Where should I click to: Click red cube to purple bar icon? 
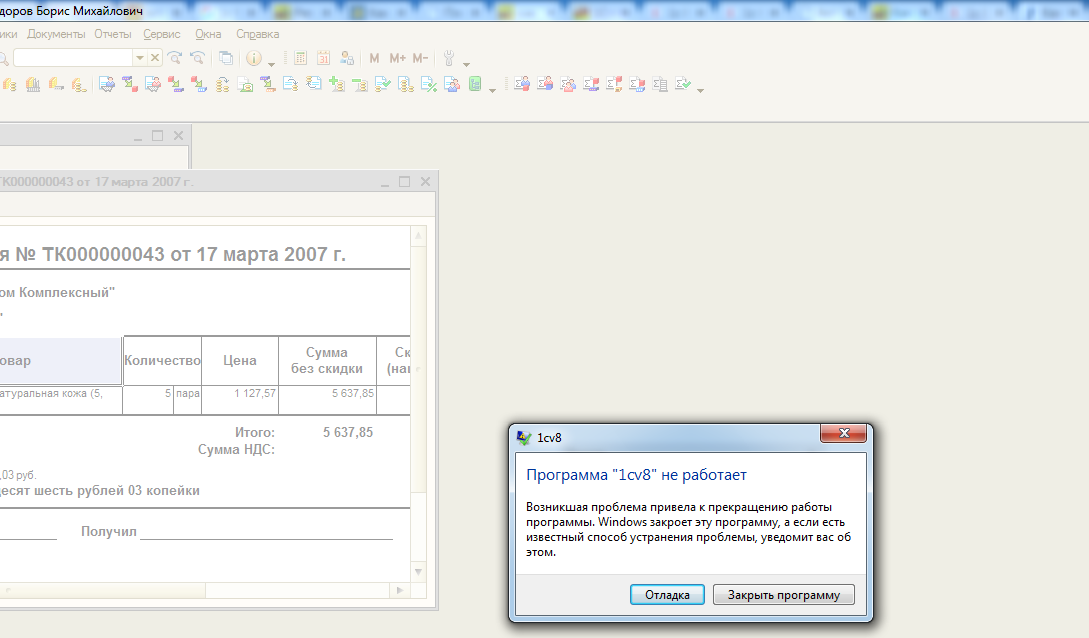tap(176, 85)
